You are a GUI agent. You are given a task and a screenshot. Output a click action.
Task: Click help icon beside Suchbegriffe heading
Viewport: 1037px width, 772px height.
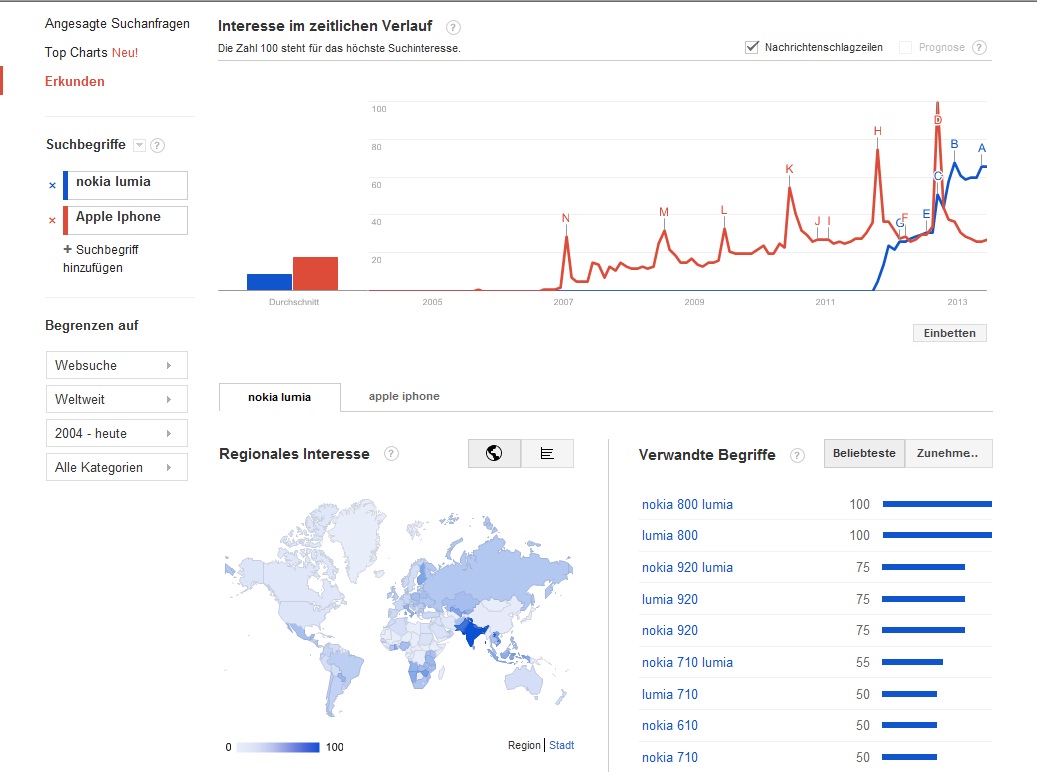157,146
